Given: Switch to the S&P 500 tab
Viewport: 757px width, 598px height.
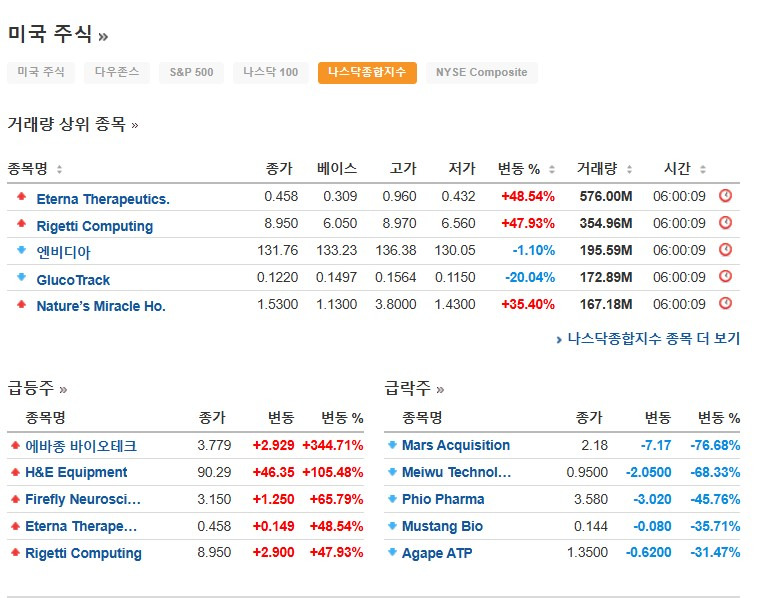Looking at the screenshot, I should [x=191, y=72].
